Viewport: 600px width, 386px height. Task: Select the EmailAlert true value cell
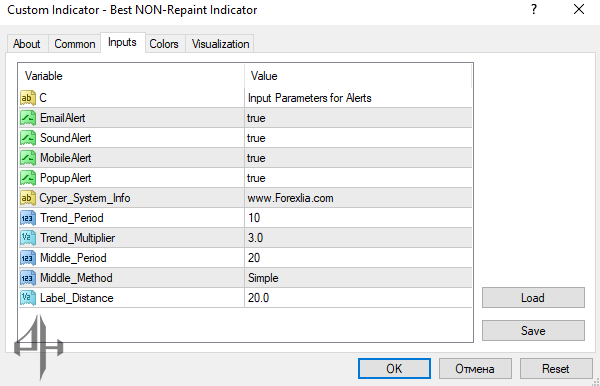[x=358, y=118]
